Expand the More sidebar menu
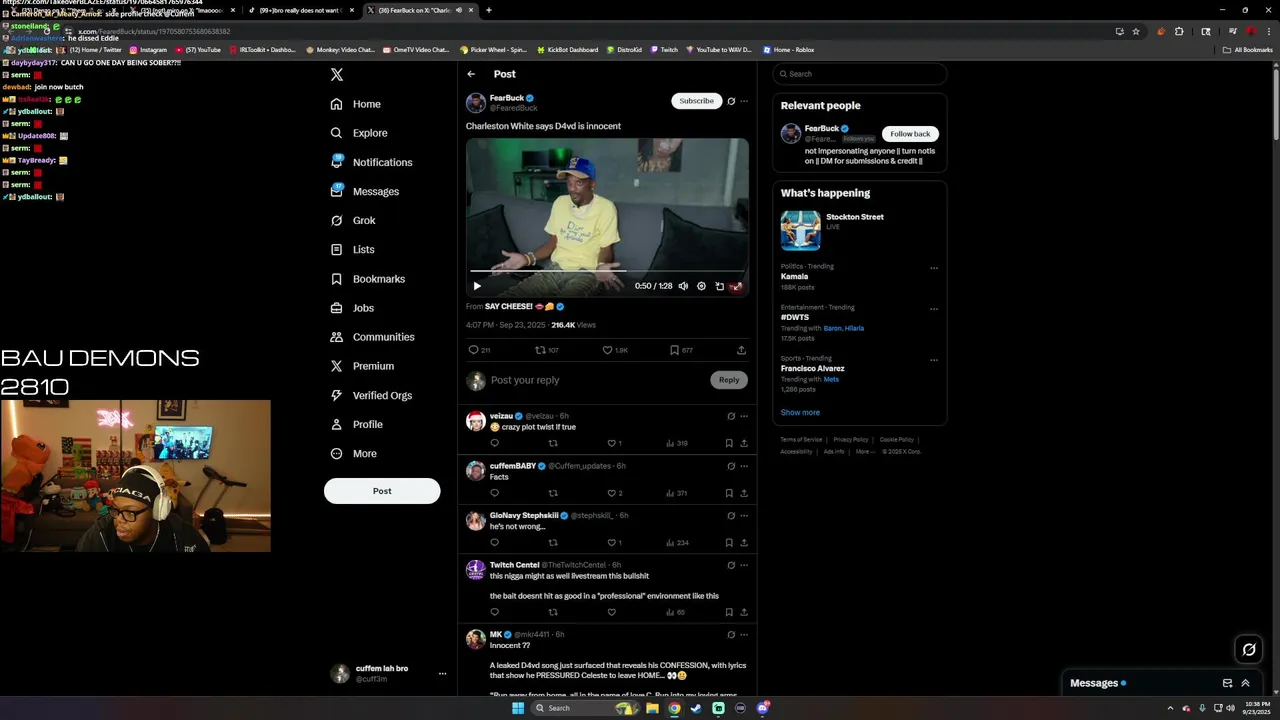This screenshot has width=1280, height=720. (x=354, y=453)
